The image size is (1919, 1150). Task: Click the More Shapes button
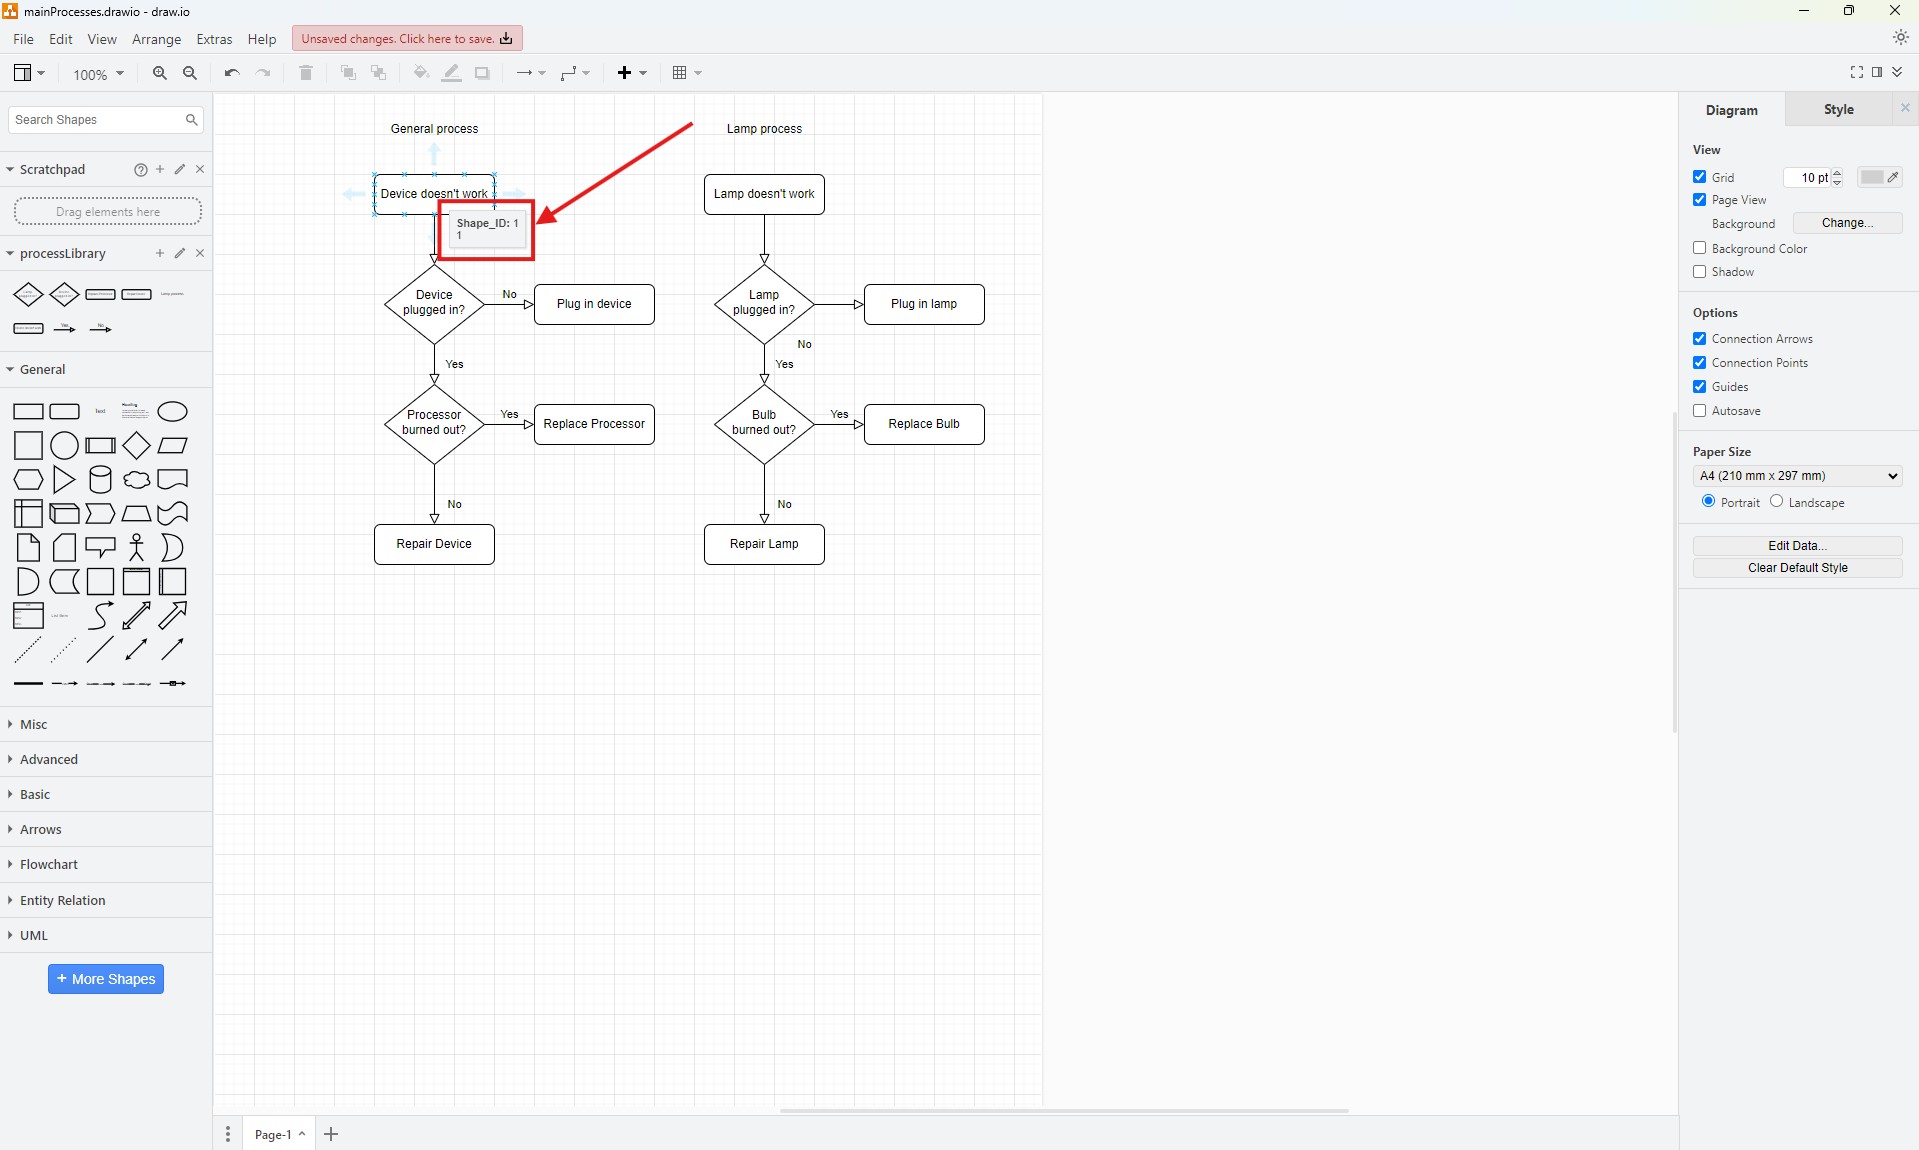tap(105, 979)
